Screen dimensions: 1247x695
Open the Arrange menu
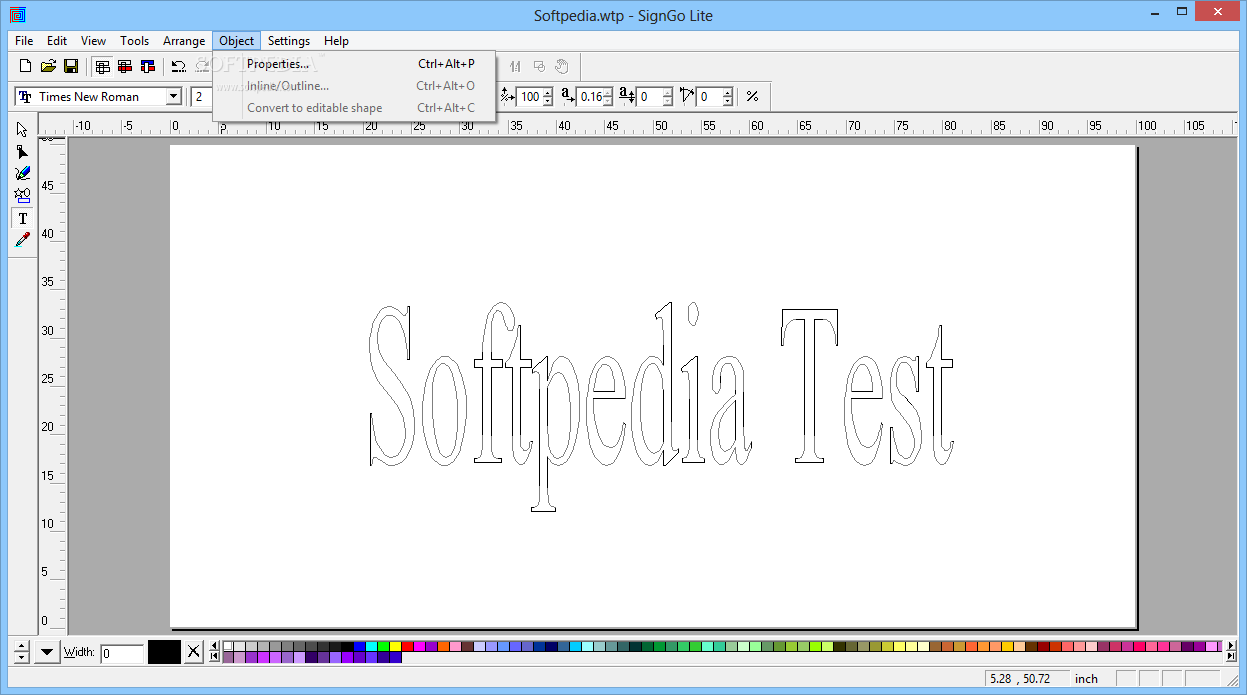pos(184,41)
